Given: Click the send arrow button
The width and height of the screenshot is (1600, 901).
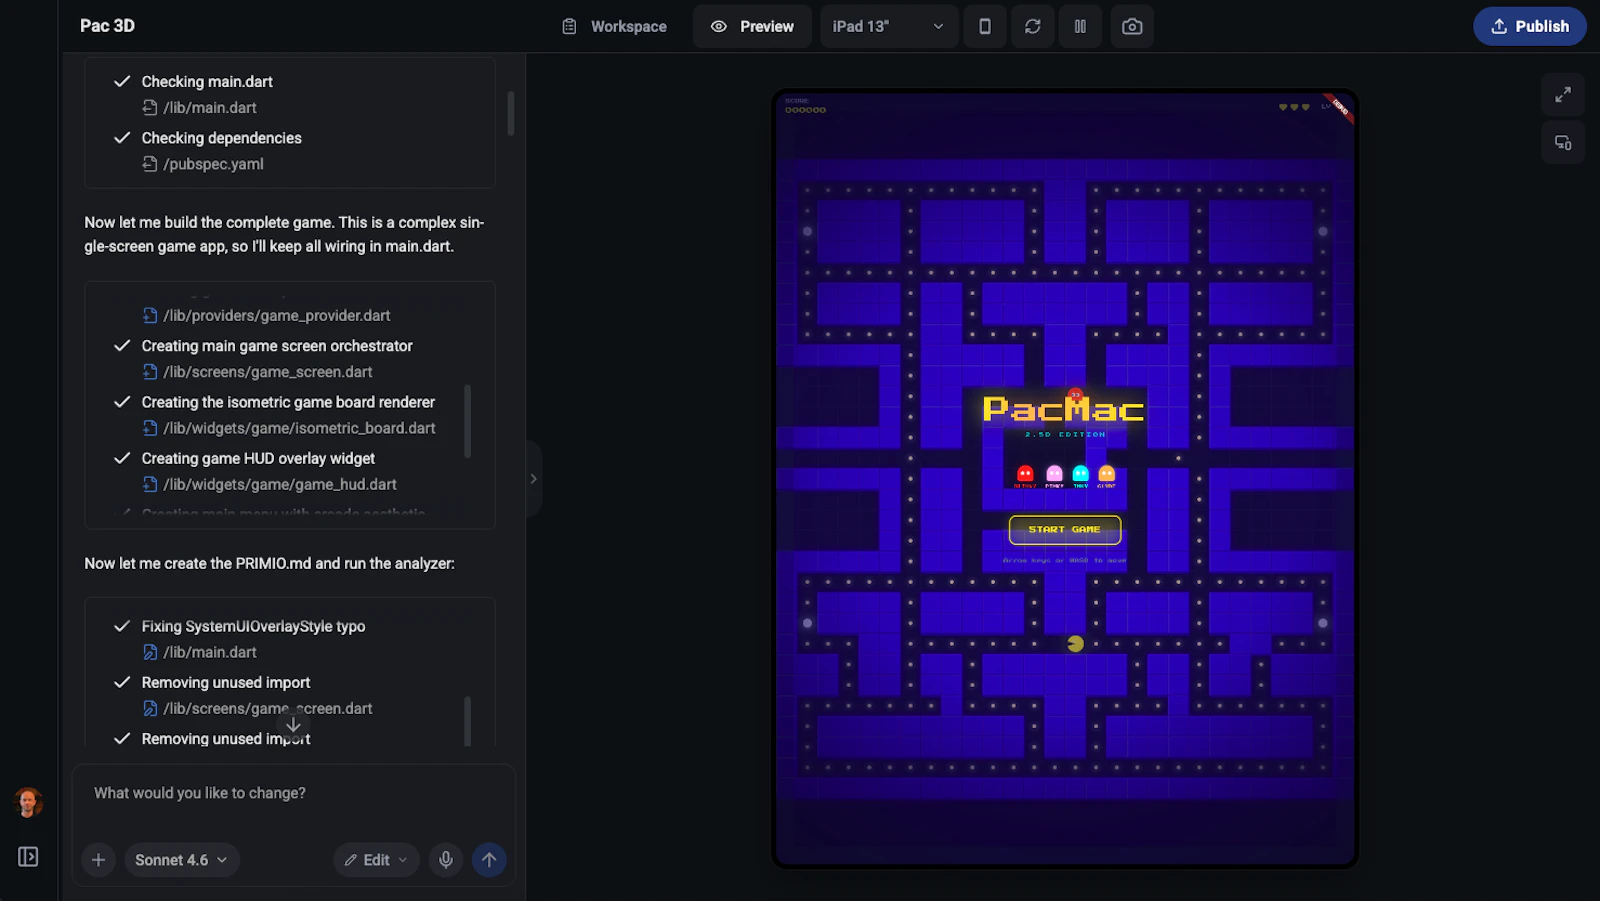Looking at the screenshot, I should [x=489, y=860].
